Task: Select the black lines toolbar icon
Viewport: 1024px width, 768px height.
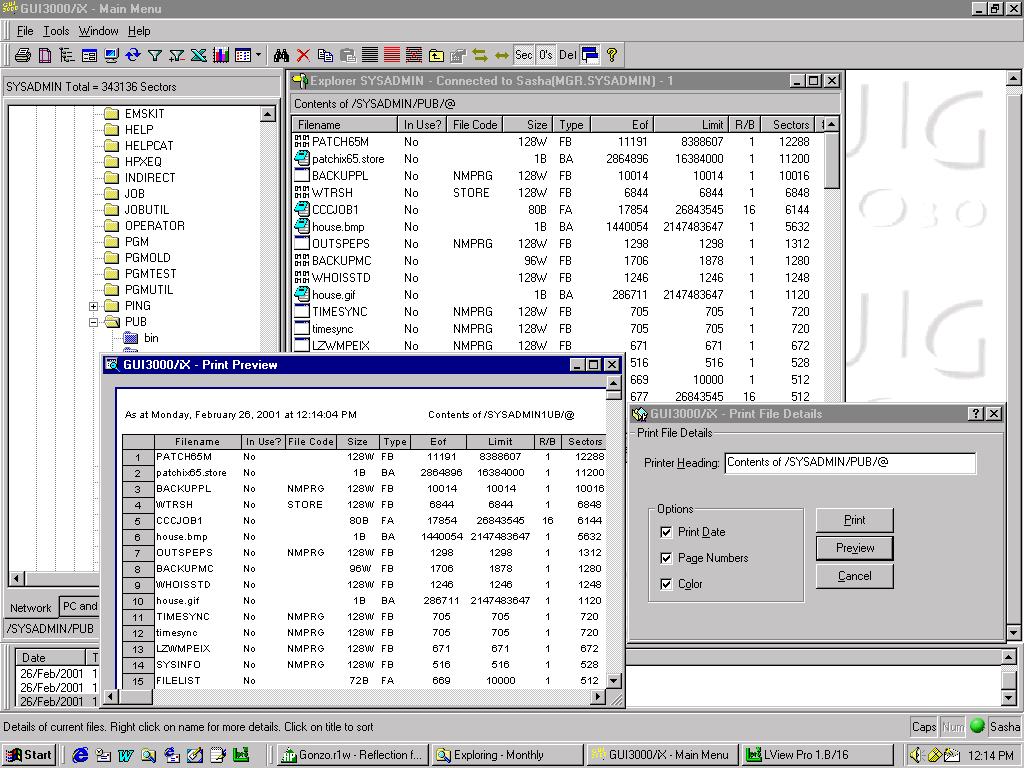Action: (x=370, y=56)
